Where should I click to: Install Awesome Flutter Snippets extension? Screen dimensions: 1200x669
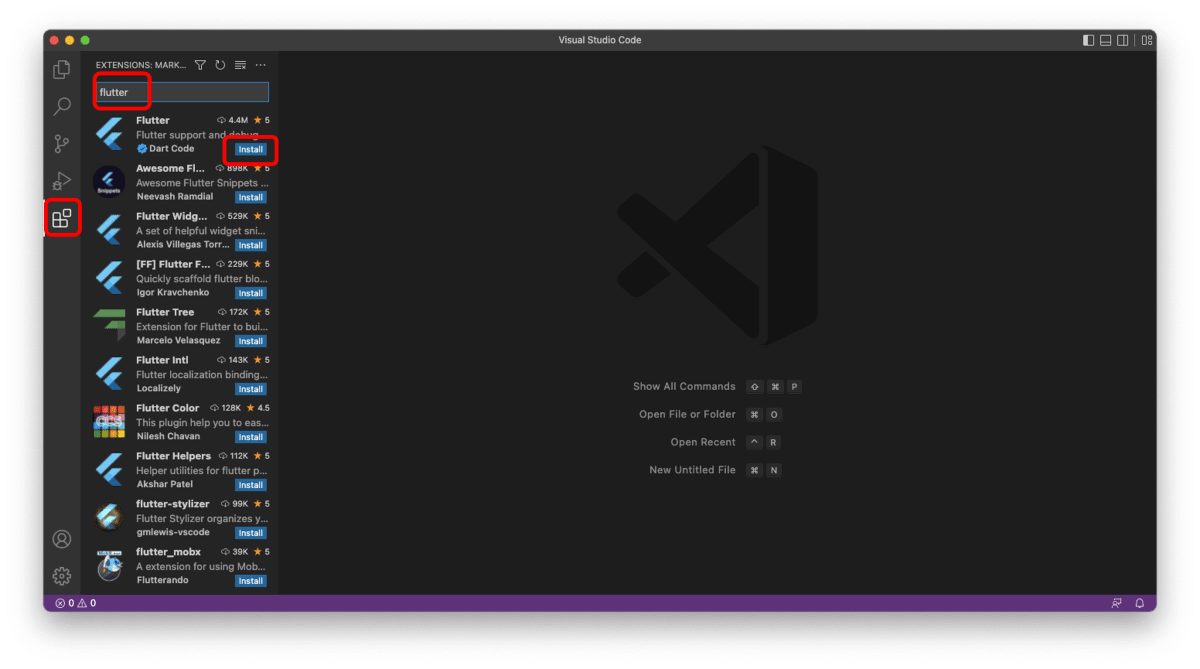[251, 197]
